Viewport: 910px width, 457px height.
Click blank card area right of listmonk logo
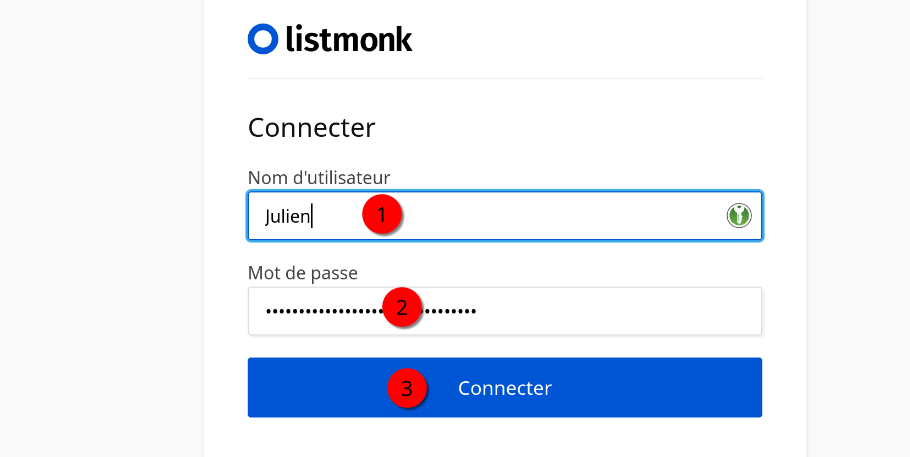coord(600,39)
